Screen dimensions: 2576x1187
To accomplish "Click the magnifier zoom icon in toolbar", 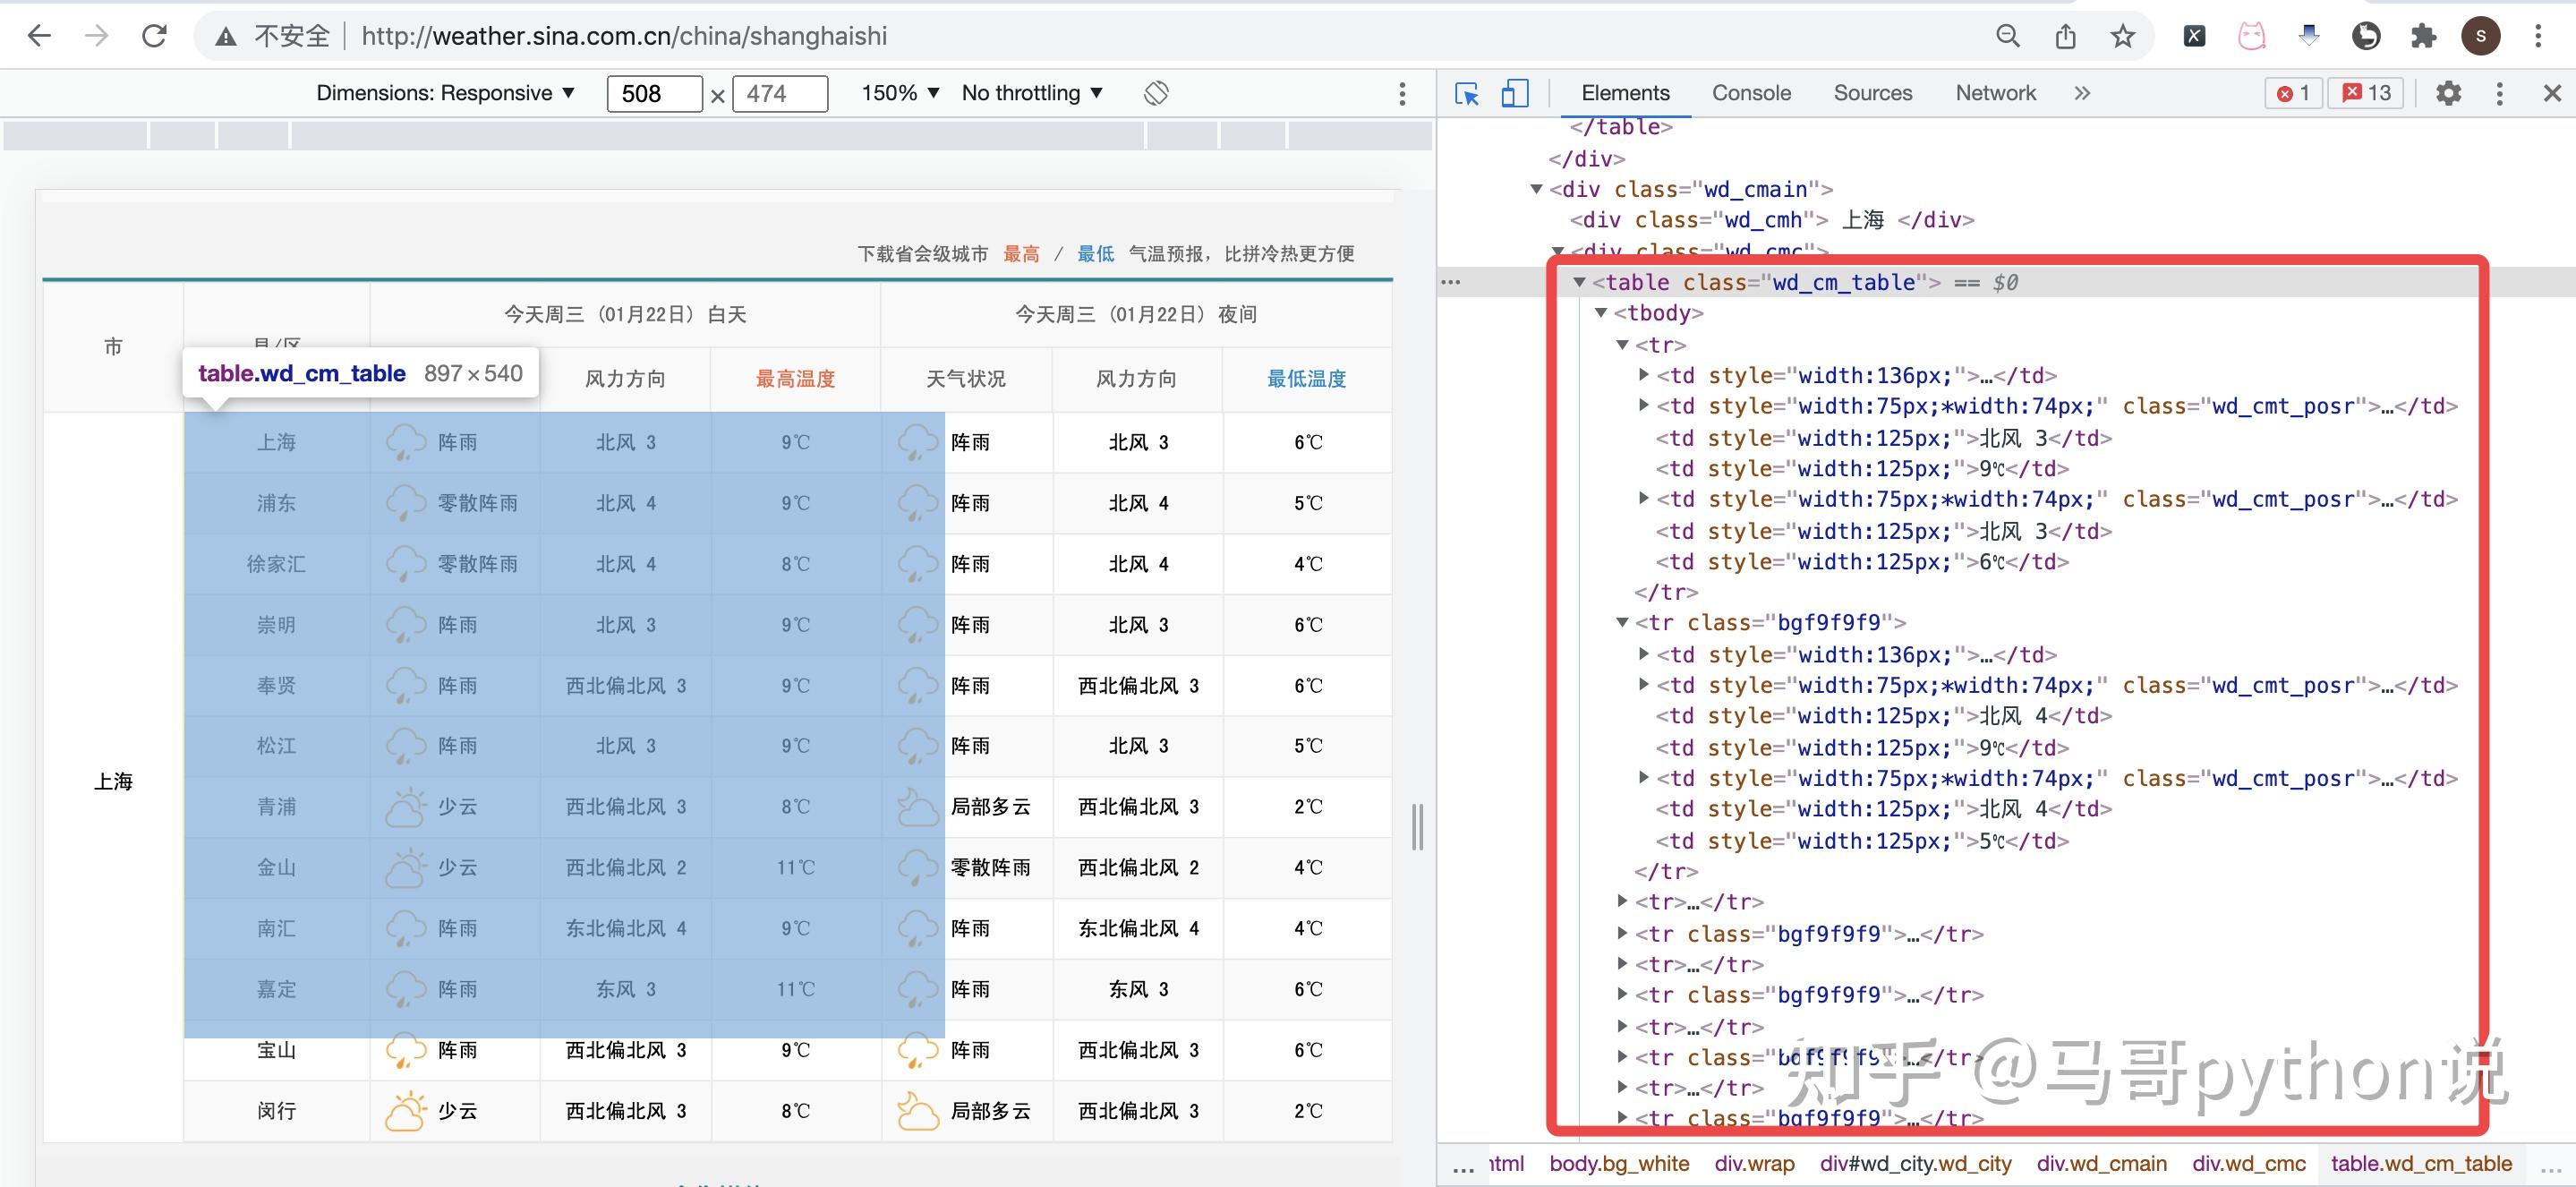I will pyautogui.click(x=2008, y=35).
